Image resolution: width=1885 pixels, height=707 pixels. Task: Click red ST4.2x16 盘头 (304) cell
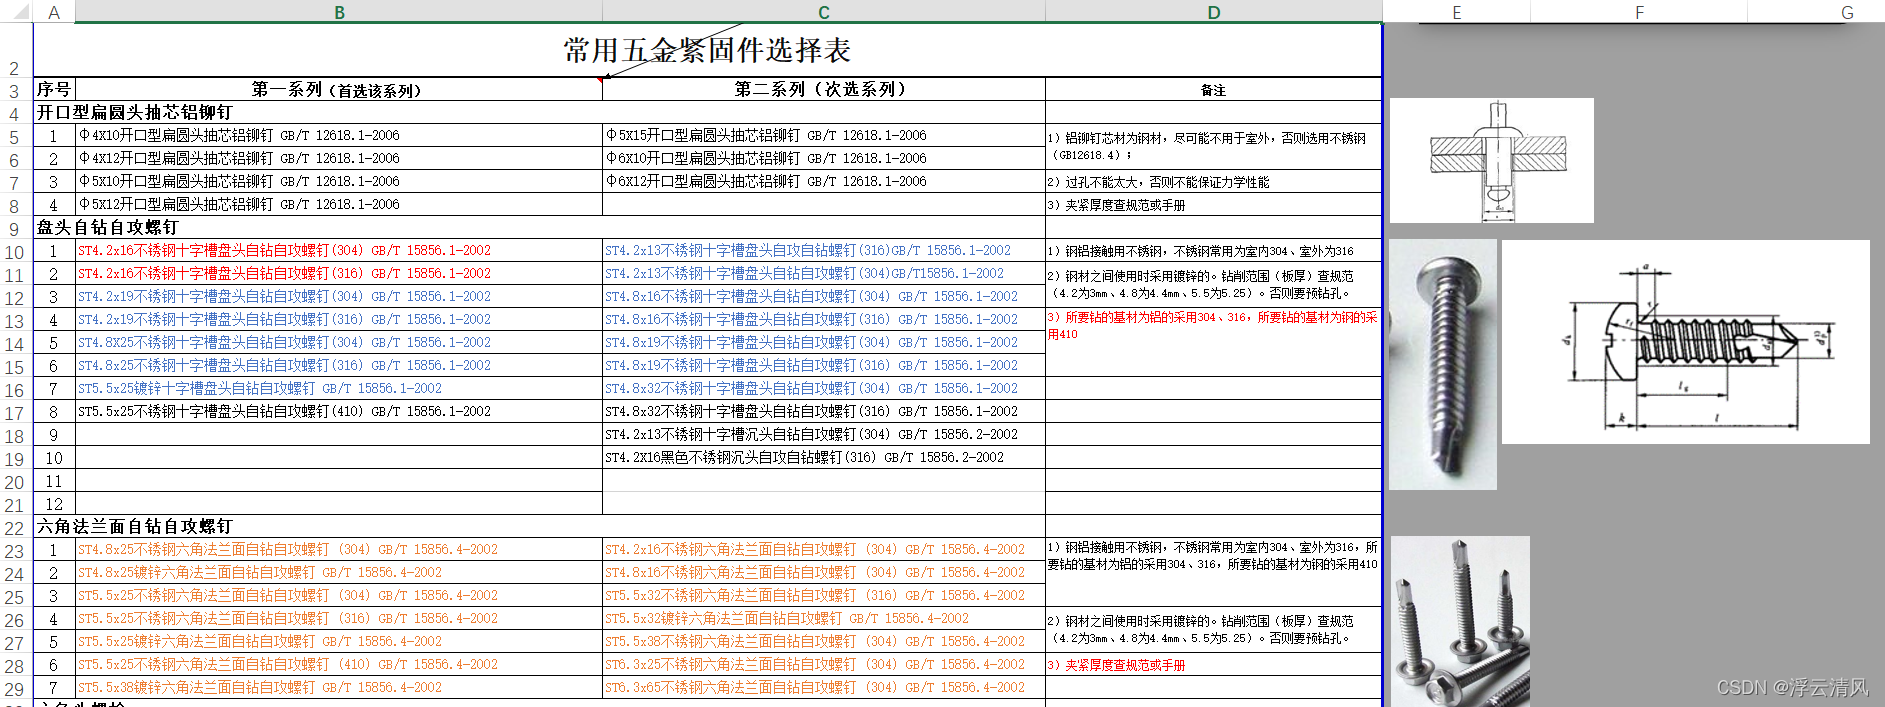[x=338, y=250]
